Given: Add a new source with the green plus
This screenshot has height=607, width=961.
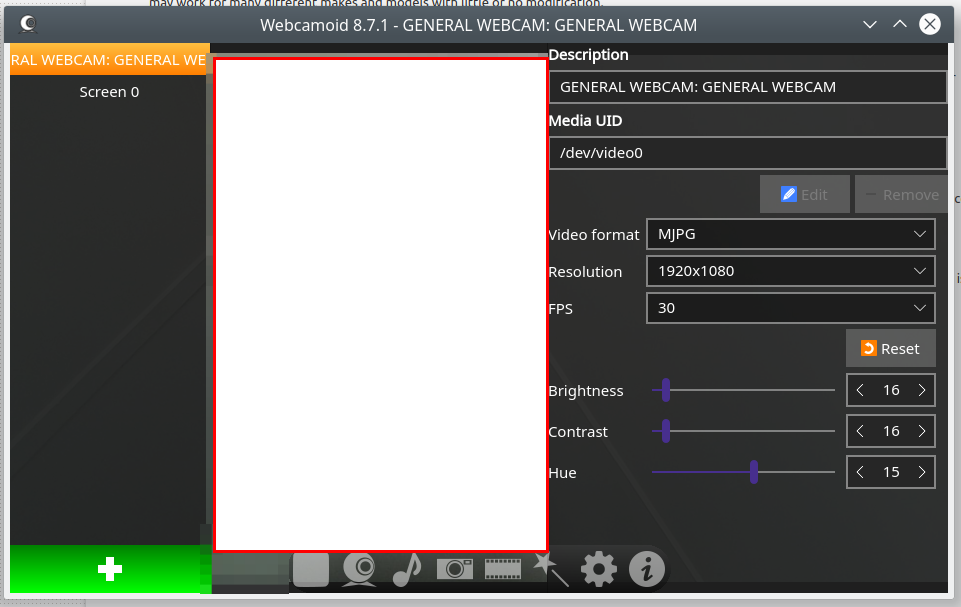Looking at the screenshot, I should (108, 569).
